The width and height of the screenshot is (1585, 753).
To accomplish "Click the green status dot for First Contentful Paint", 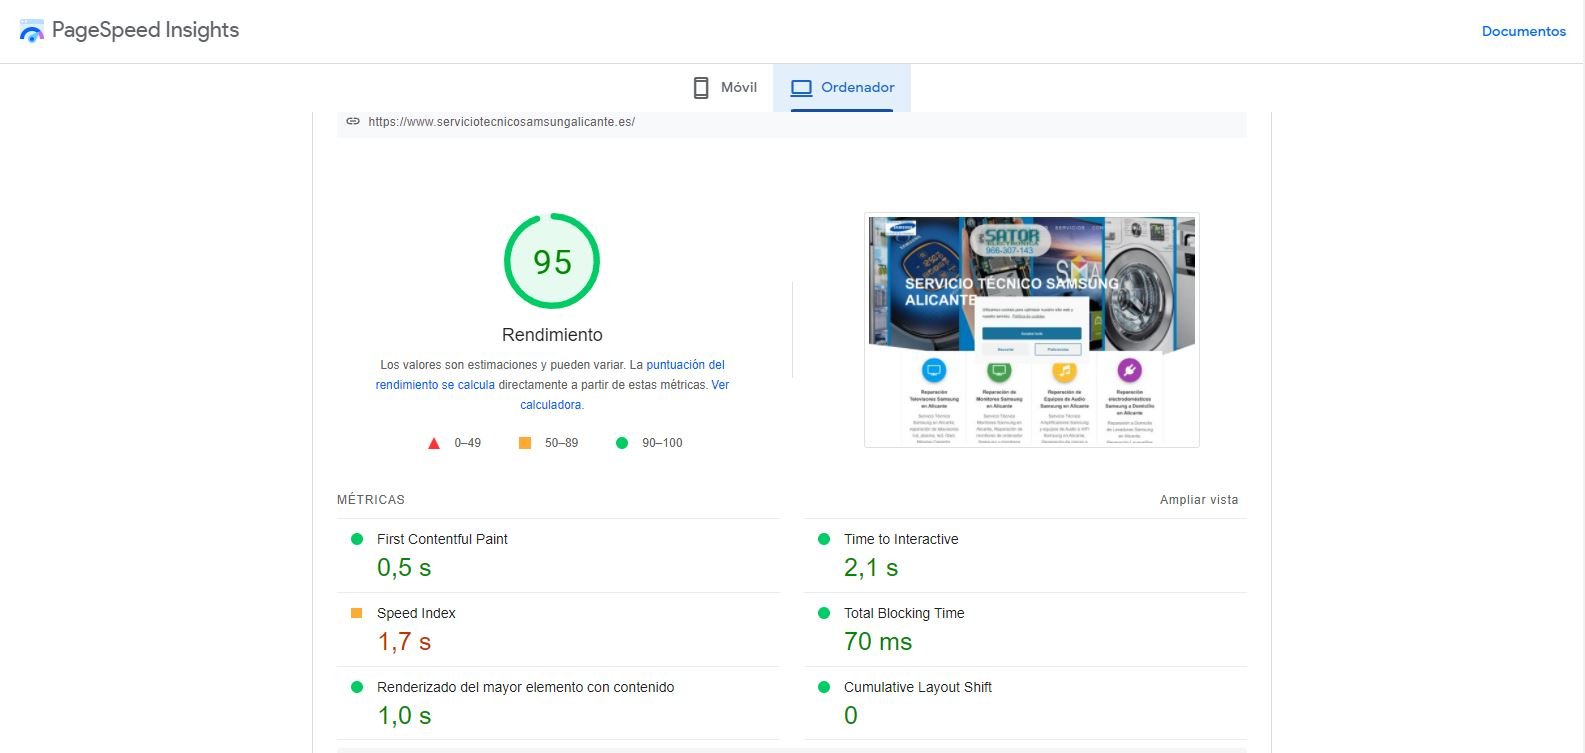I will 357,539.
